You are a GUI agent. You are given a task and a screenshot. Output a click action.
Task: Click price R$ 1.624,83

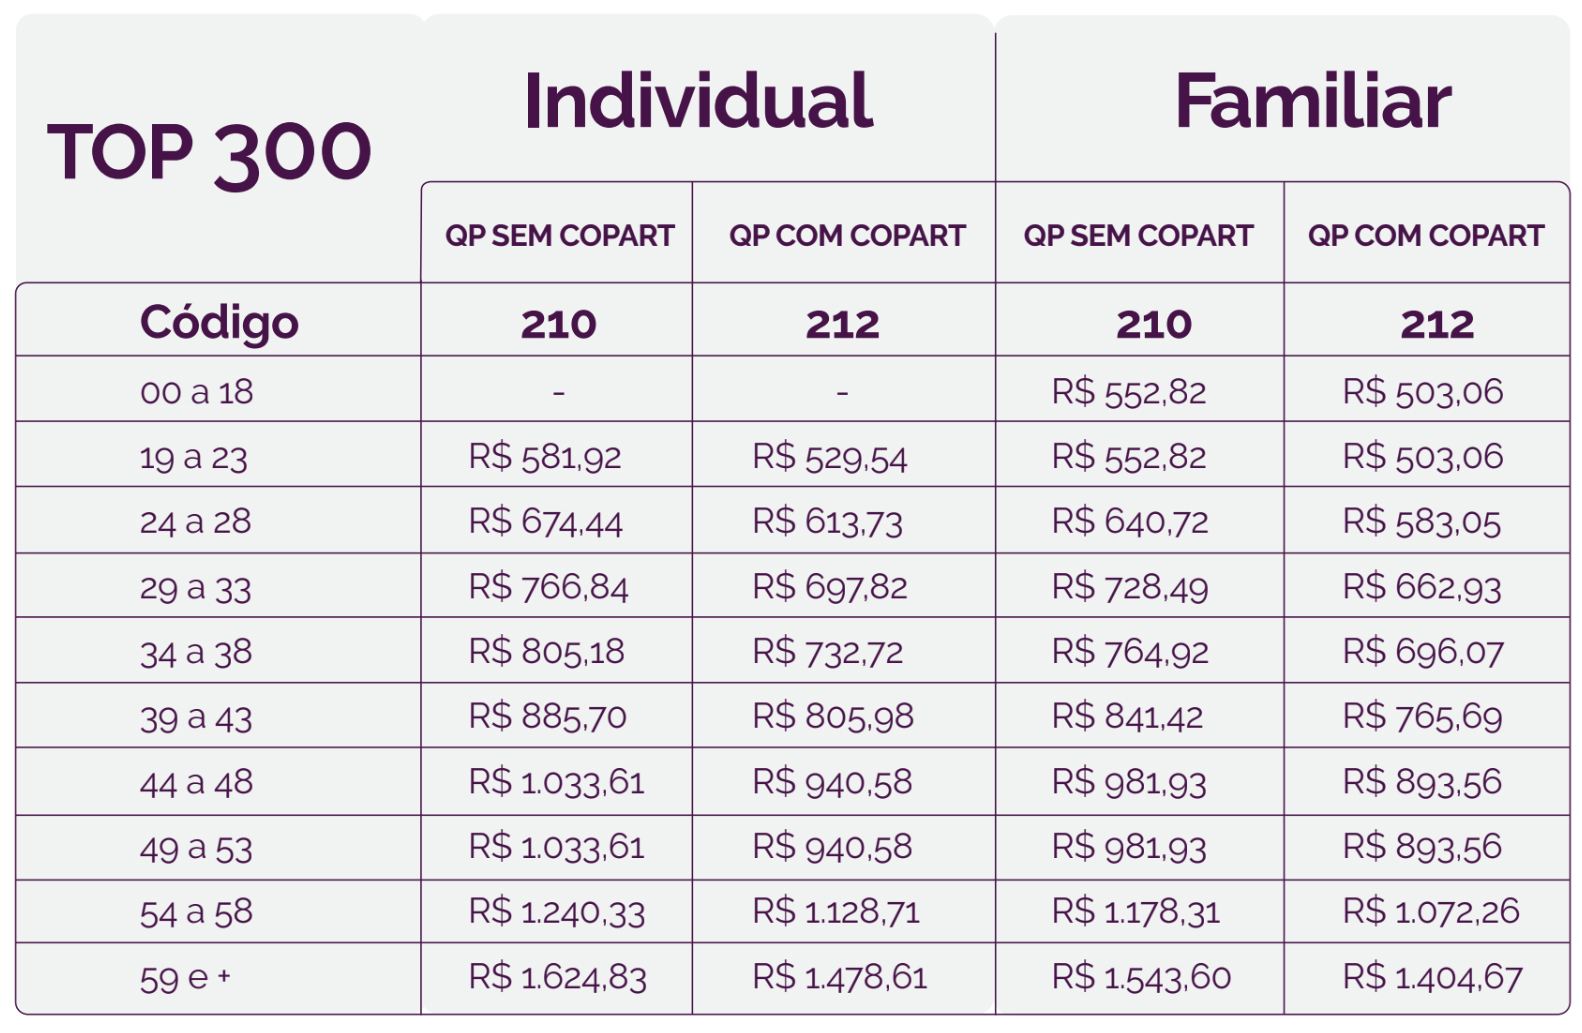click(557, 977)
